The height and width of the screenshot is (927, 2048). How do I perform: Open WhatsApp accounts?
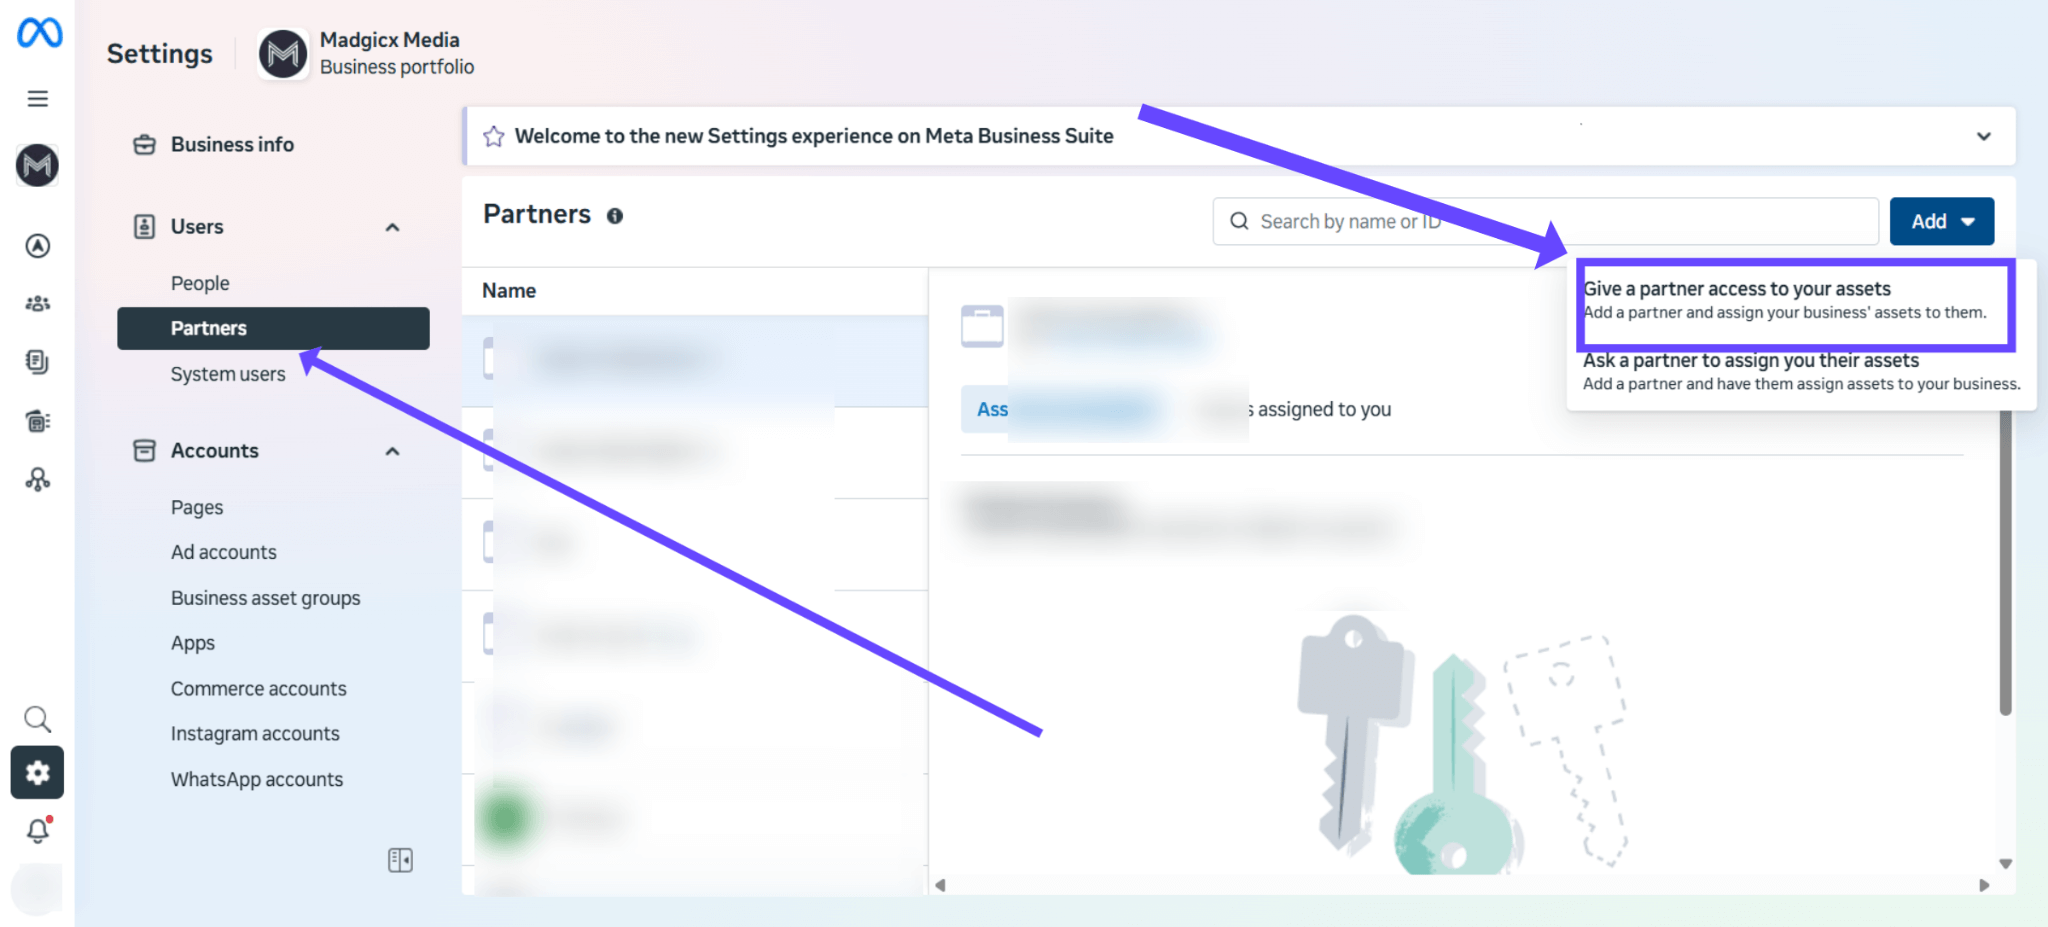[x=257, y=779]
